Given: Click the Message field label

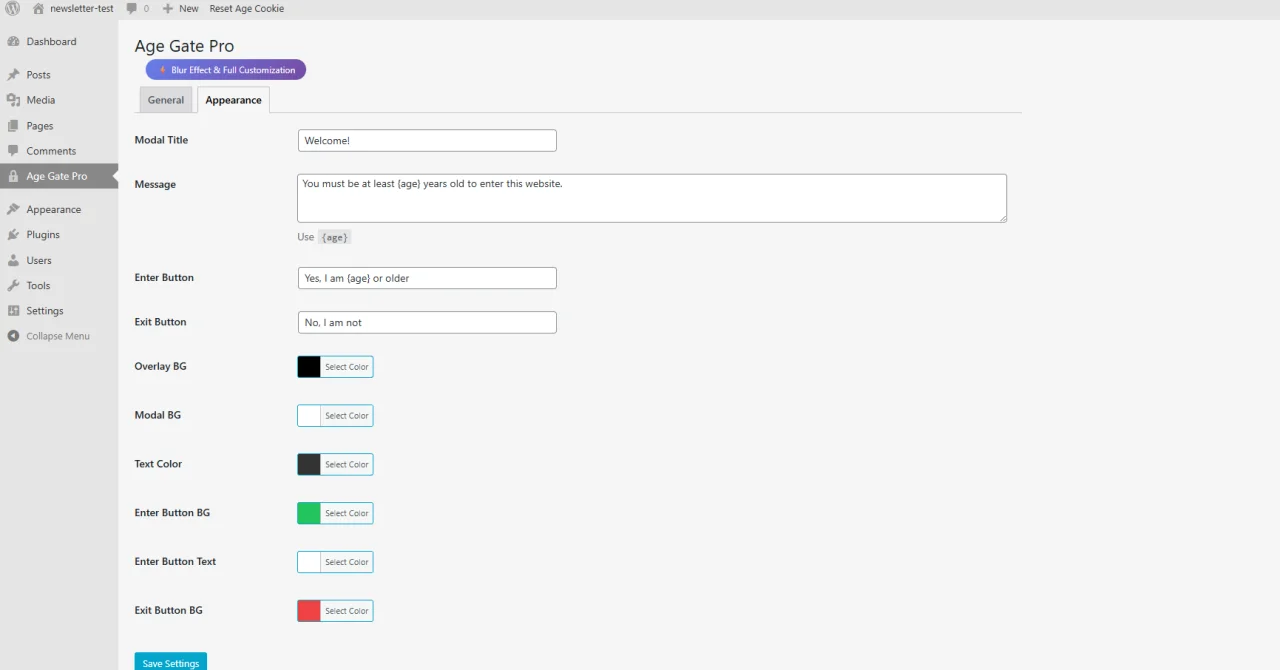Looking at the screenshot, I should coord(155,185).
